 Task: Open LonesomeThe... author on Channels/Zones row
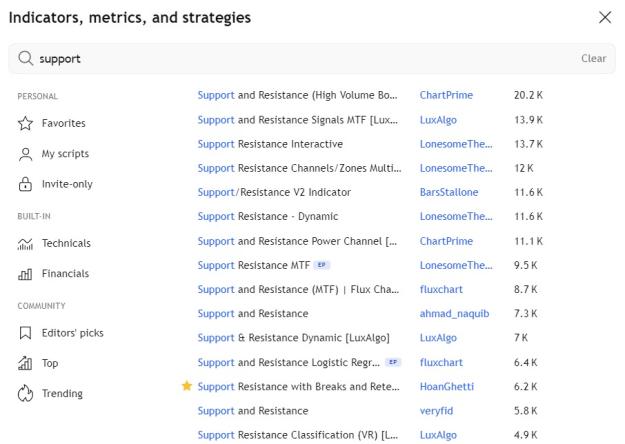click(x=456, y=168)
